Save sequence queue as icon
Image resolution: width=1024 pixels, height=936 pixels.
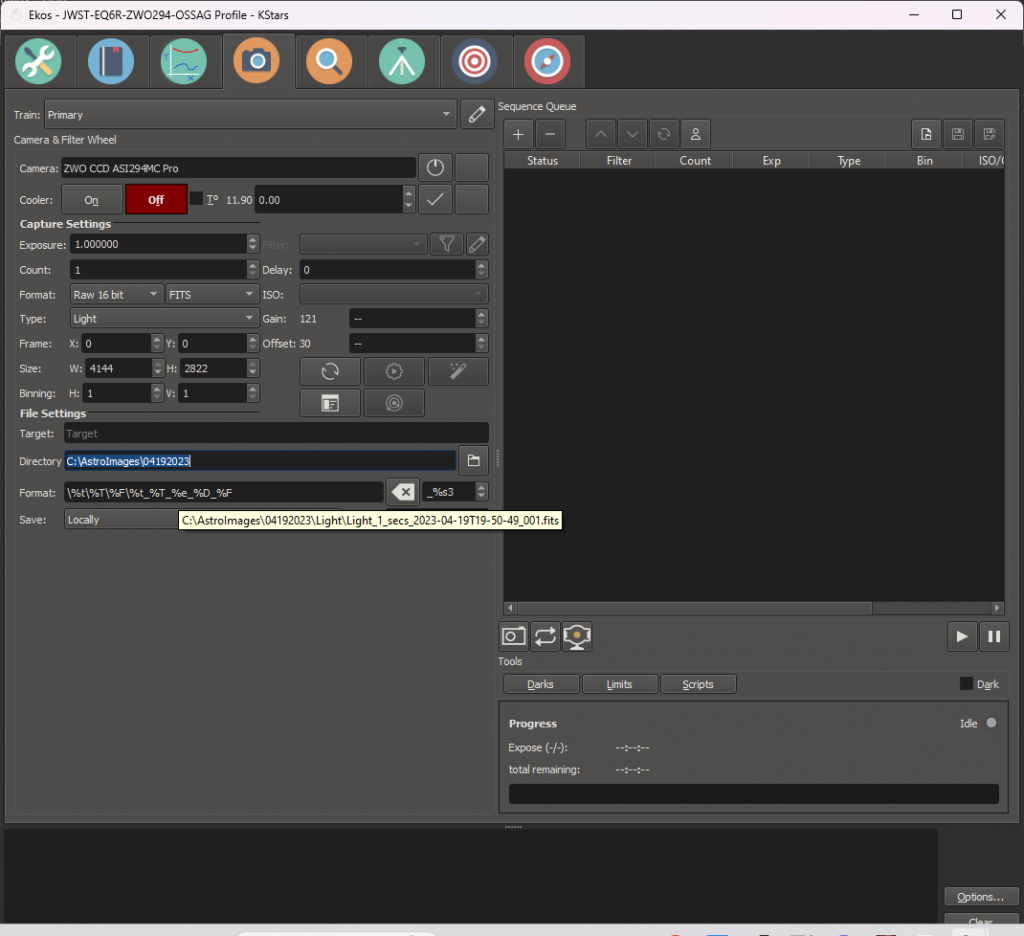[x=989, y=135]
